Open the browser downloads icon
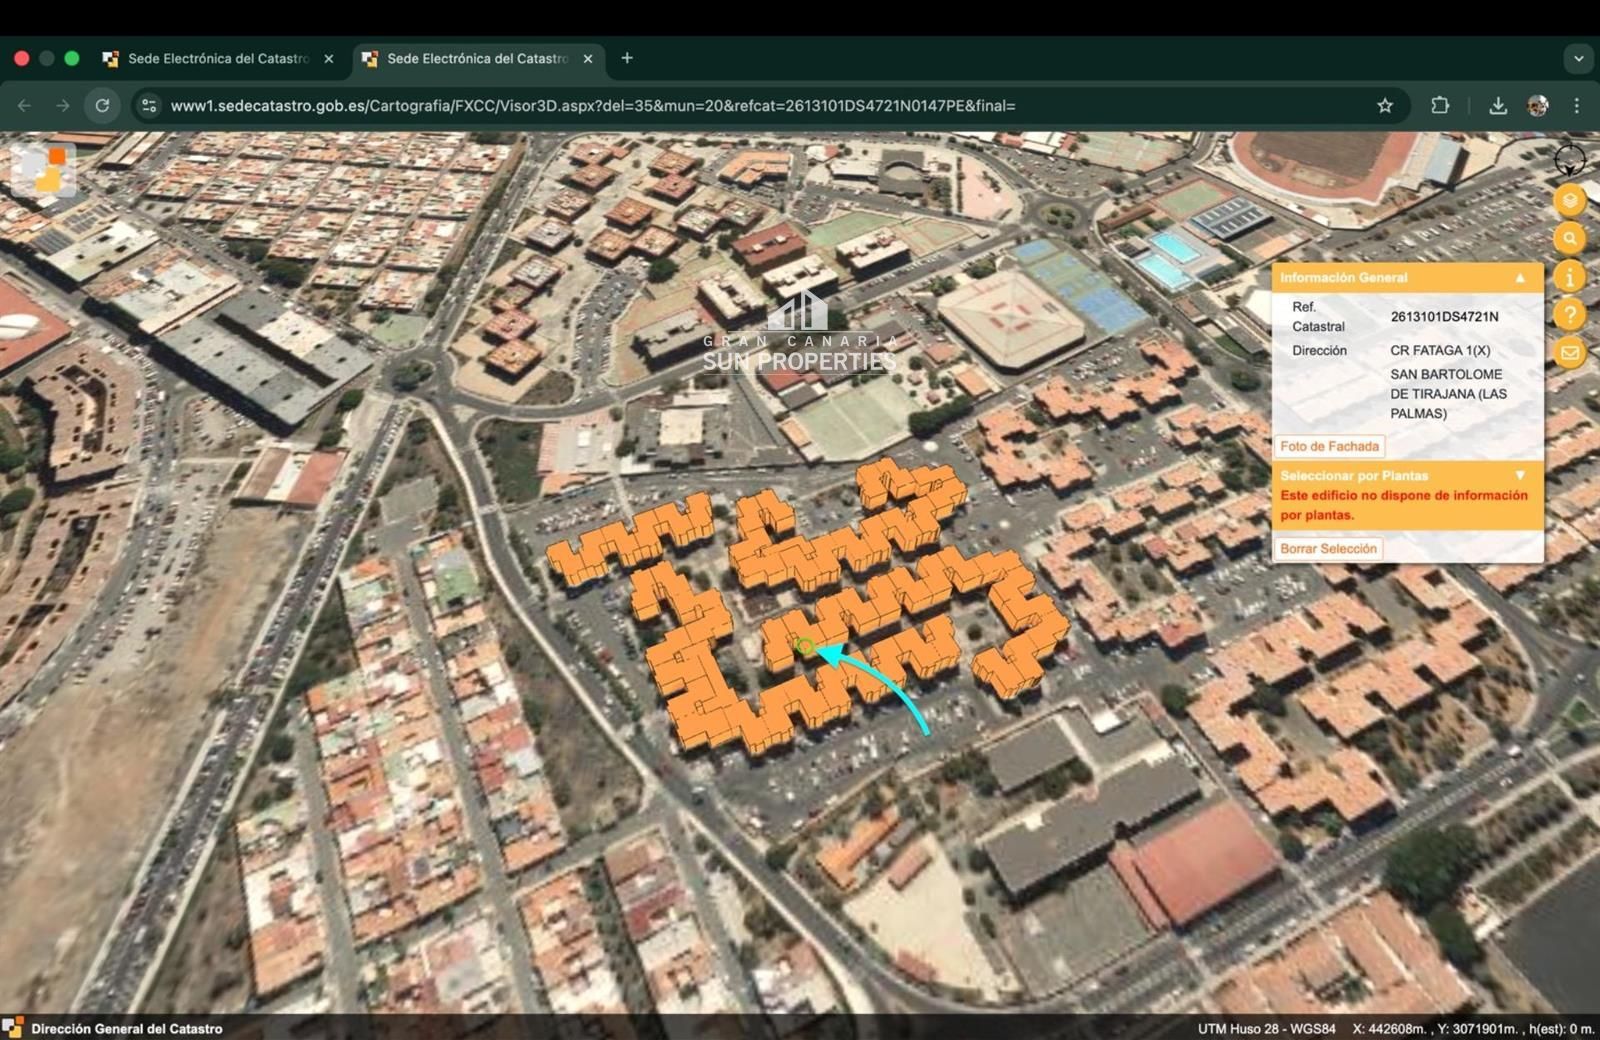The width and height of the screenshot is (1600, 1040). (x=1498, y=106)
